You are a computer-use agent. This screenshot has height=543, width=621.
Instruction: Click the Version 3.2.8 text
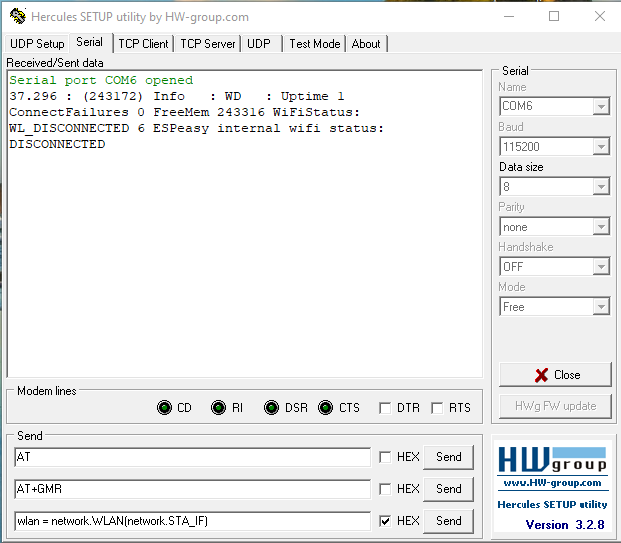click(565, 525)
